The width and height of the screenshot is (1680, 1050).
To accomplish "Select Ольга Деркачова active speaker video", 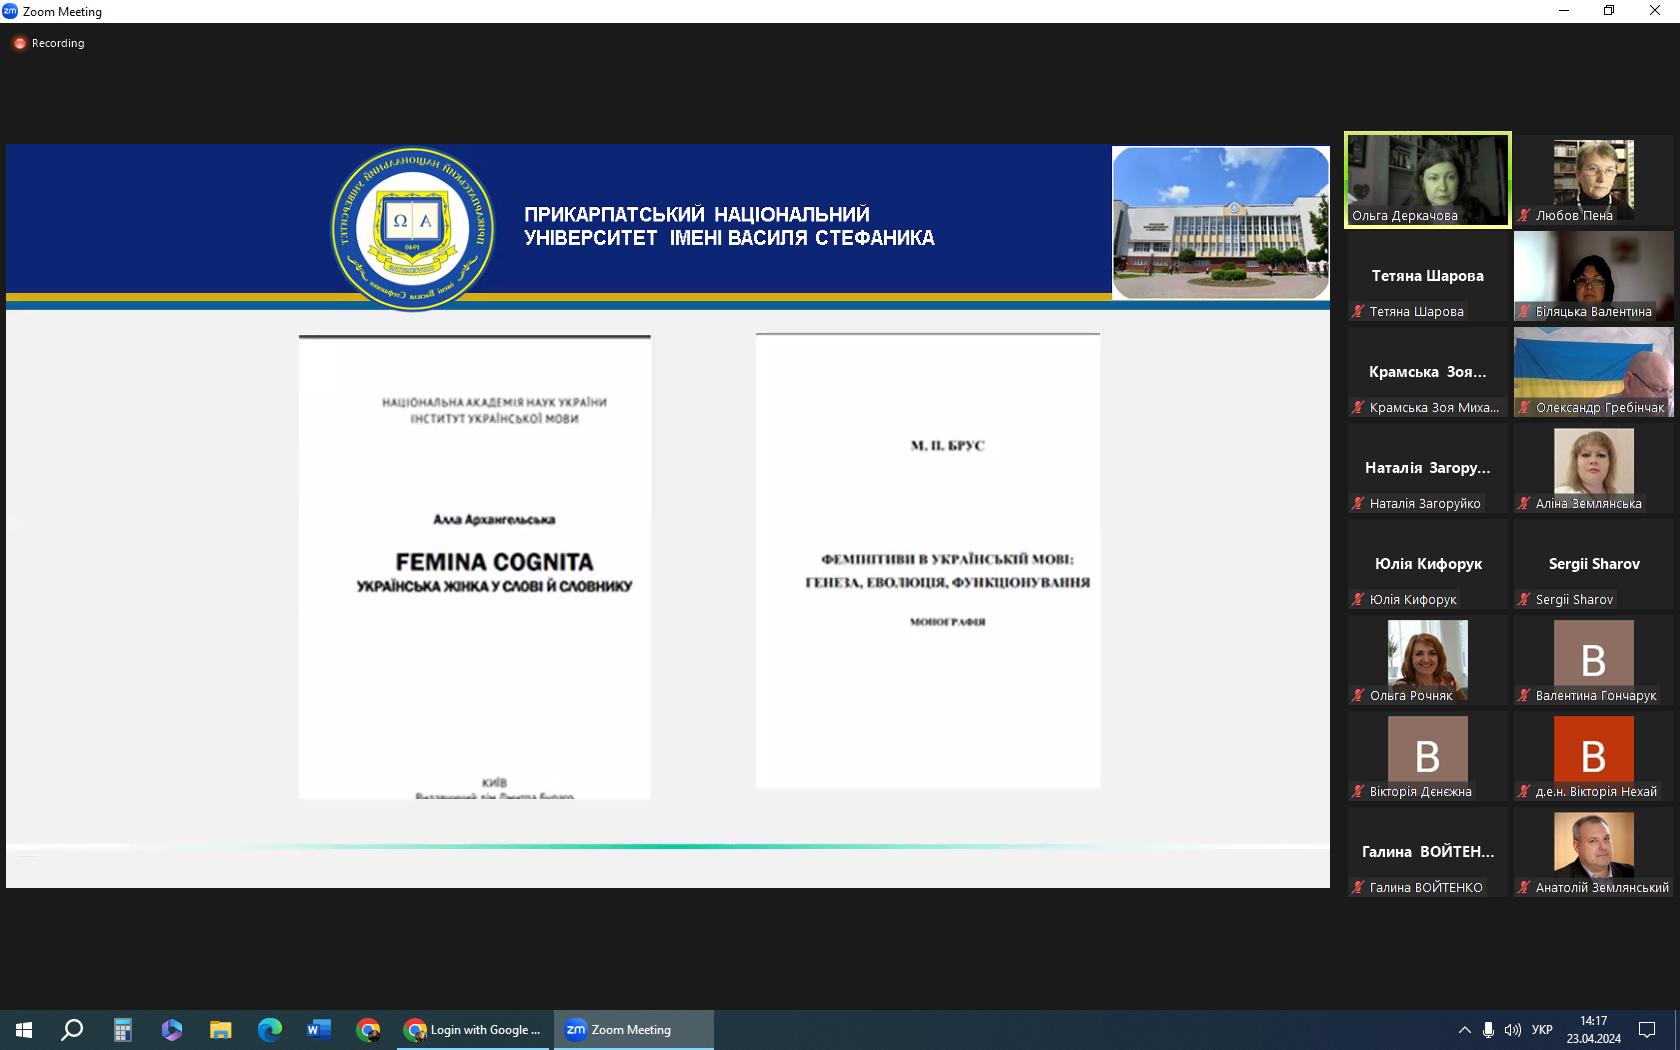I will coord(1427,180).
